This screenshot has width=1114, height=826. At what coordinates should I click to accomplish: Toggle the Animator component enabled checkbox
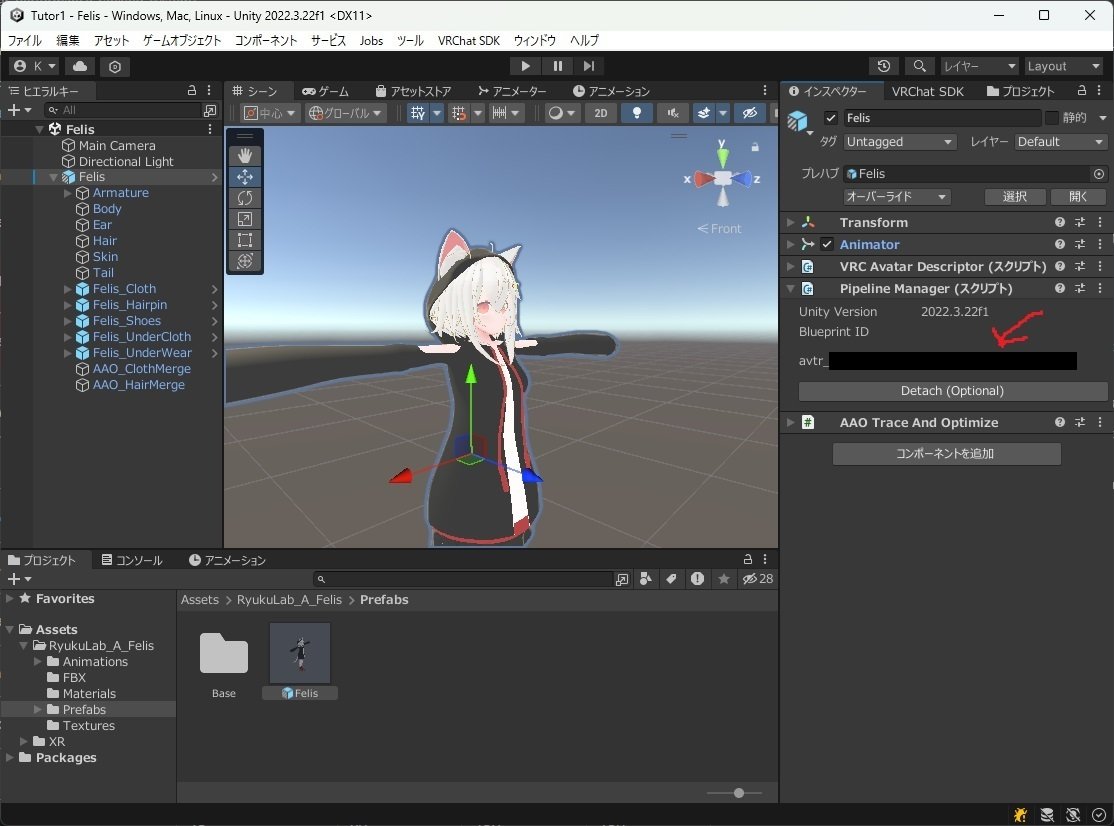pos(826,244)
